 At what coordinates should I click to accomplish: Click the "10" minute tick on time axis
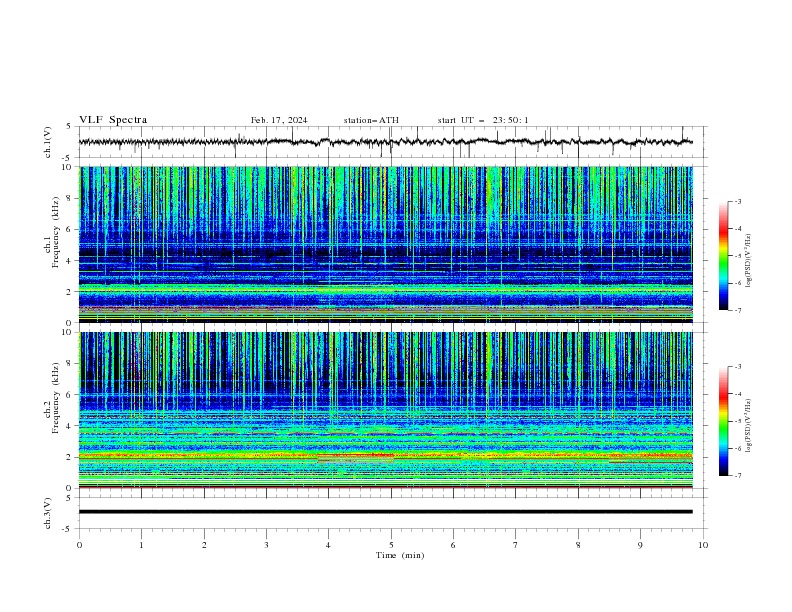(703, 545)
